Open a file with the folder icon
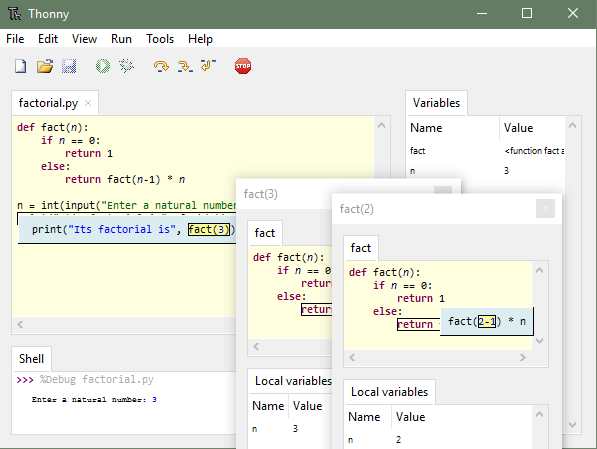 coord(45,66)
